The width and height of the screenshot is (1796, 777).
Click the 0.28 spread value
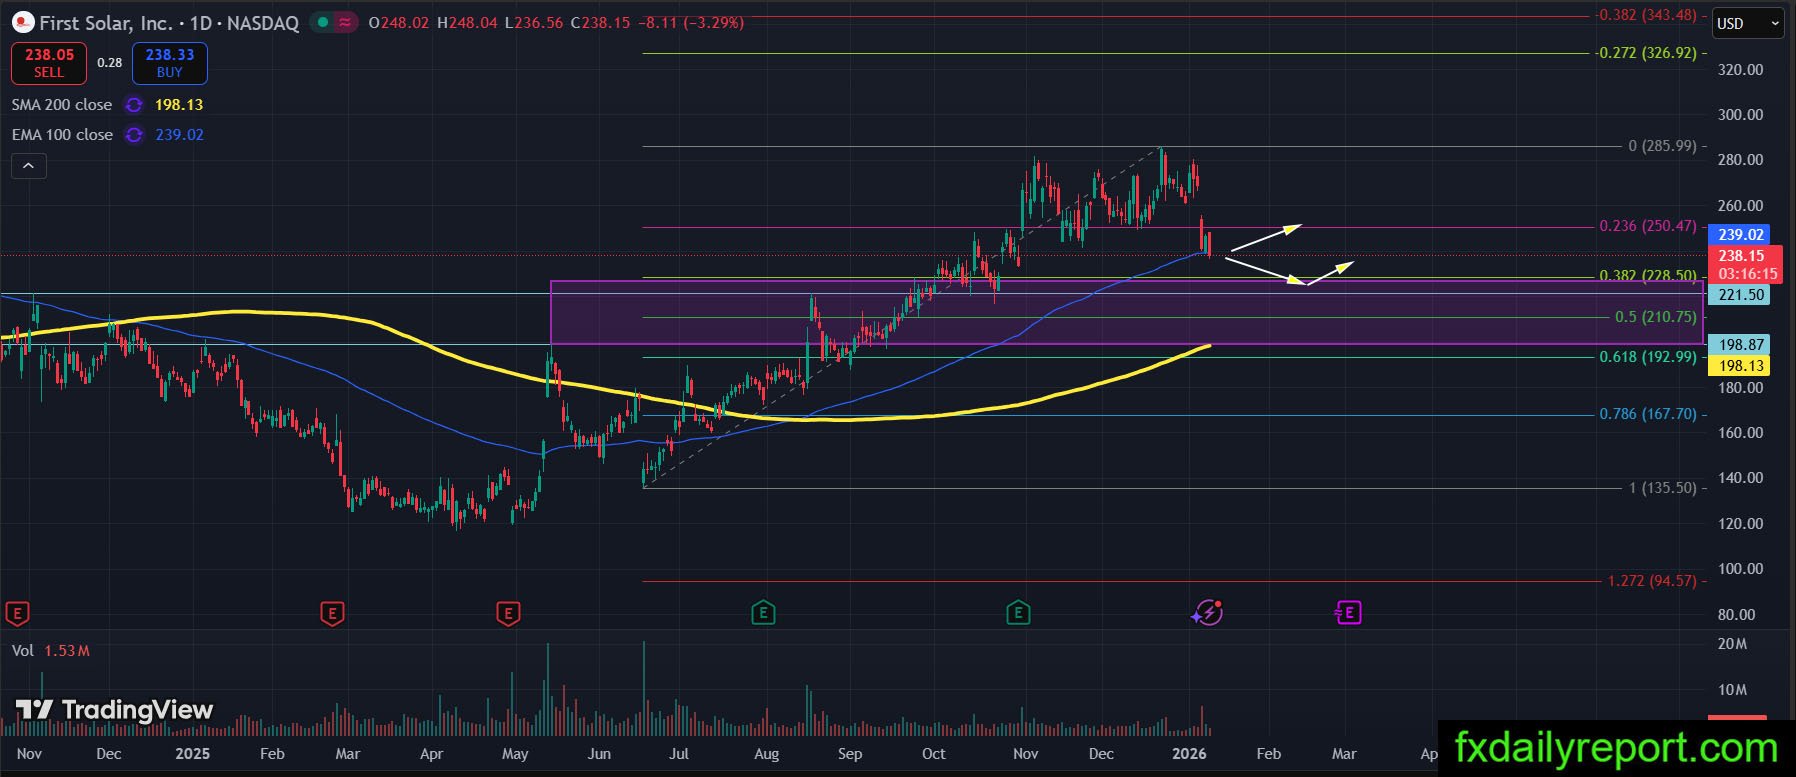coord(110,63)
